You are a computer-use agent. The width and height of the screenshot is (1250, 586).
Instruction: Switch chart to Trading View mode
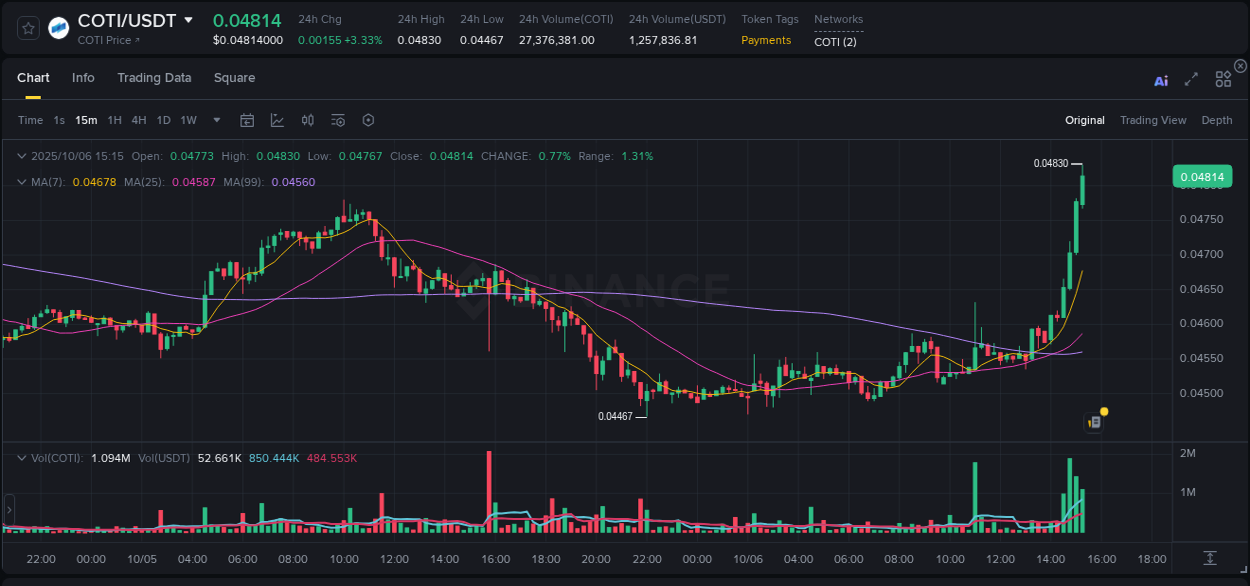(x=1153, y=120)
